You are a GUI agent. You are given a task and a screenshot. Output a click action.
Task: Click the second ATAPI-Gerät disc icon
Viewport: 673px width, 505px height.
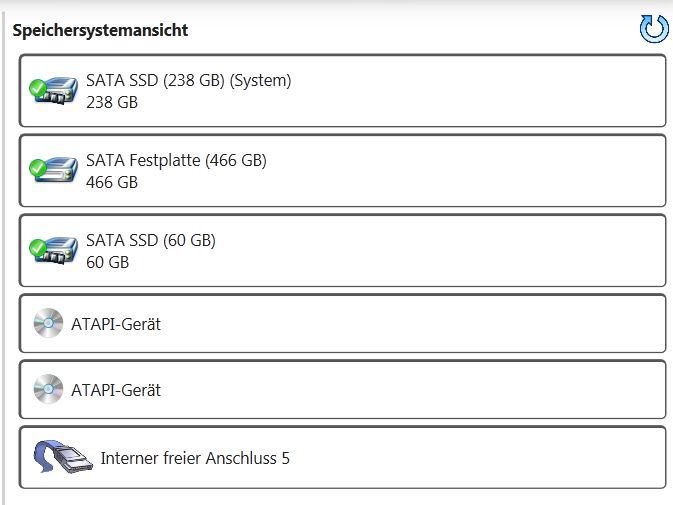pos(49,389)
